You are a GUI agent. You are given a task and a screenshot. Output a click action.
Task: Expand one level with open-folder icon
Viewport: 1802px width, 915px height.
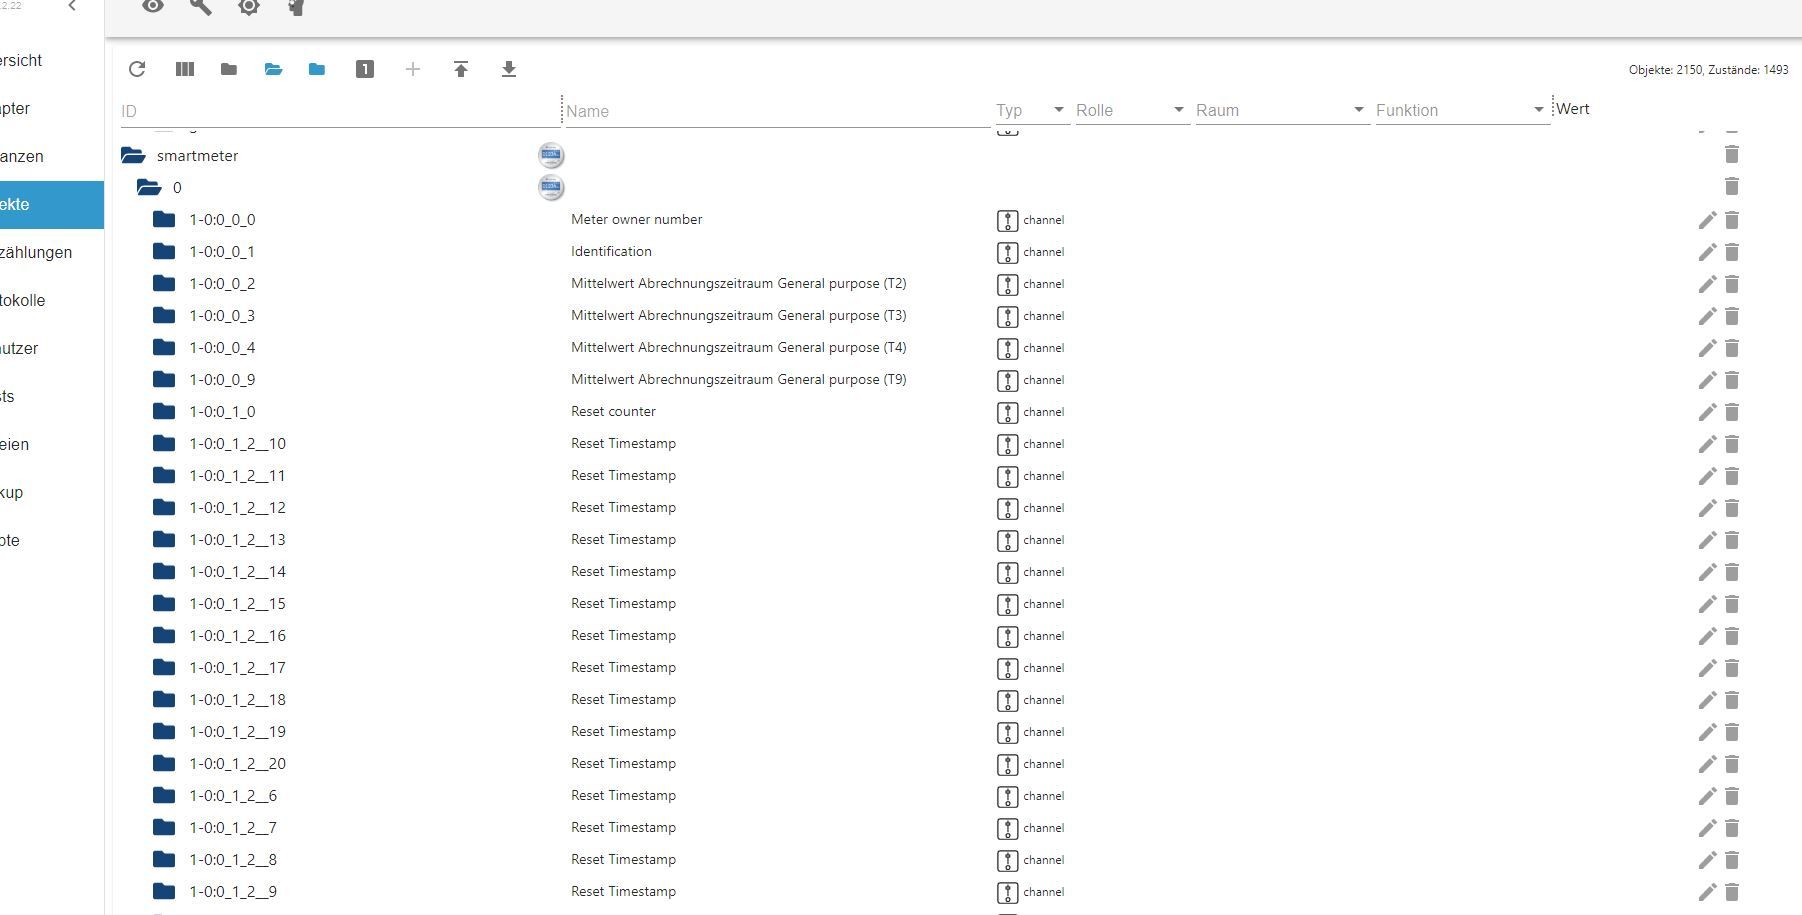(273, 69)
